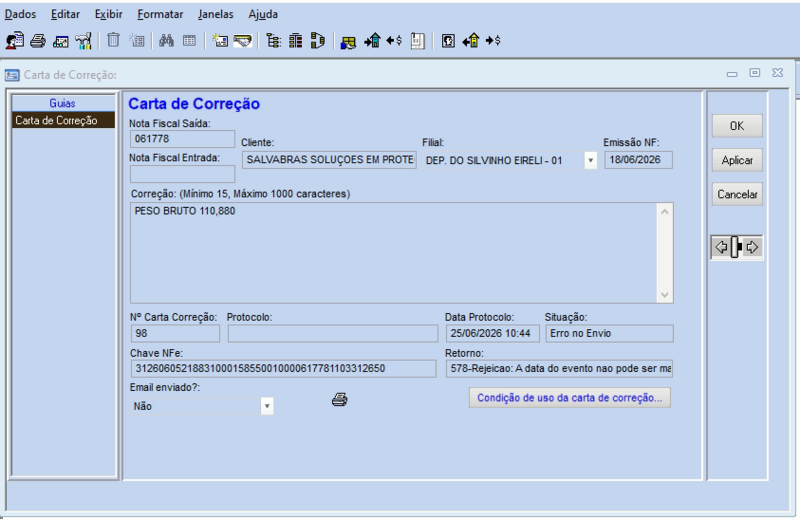Click the report sheet toolbar icon
The width and height of the screenshot is (800, 519).
417,41
